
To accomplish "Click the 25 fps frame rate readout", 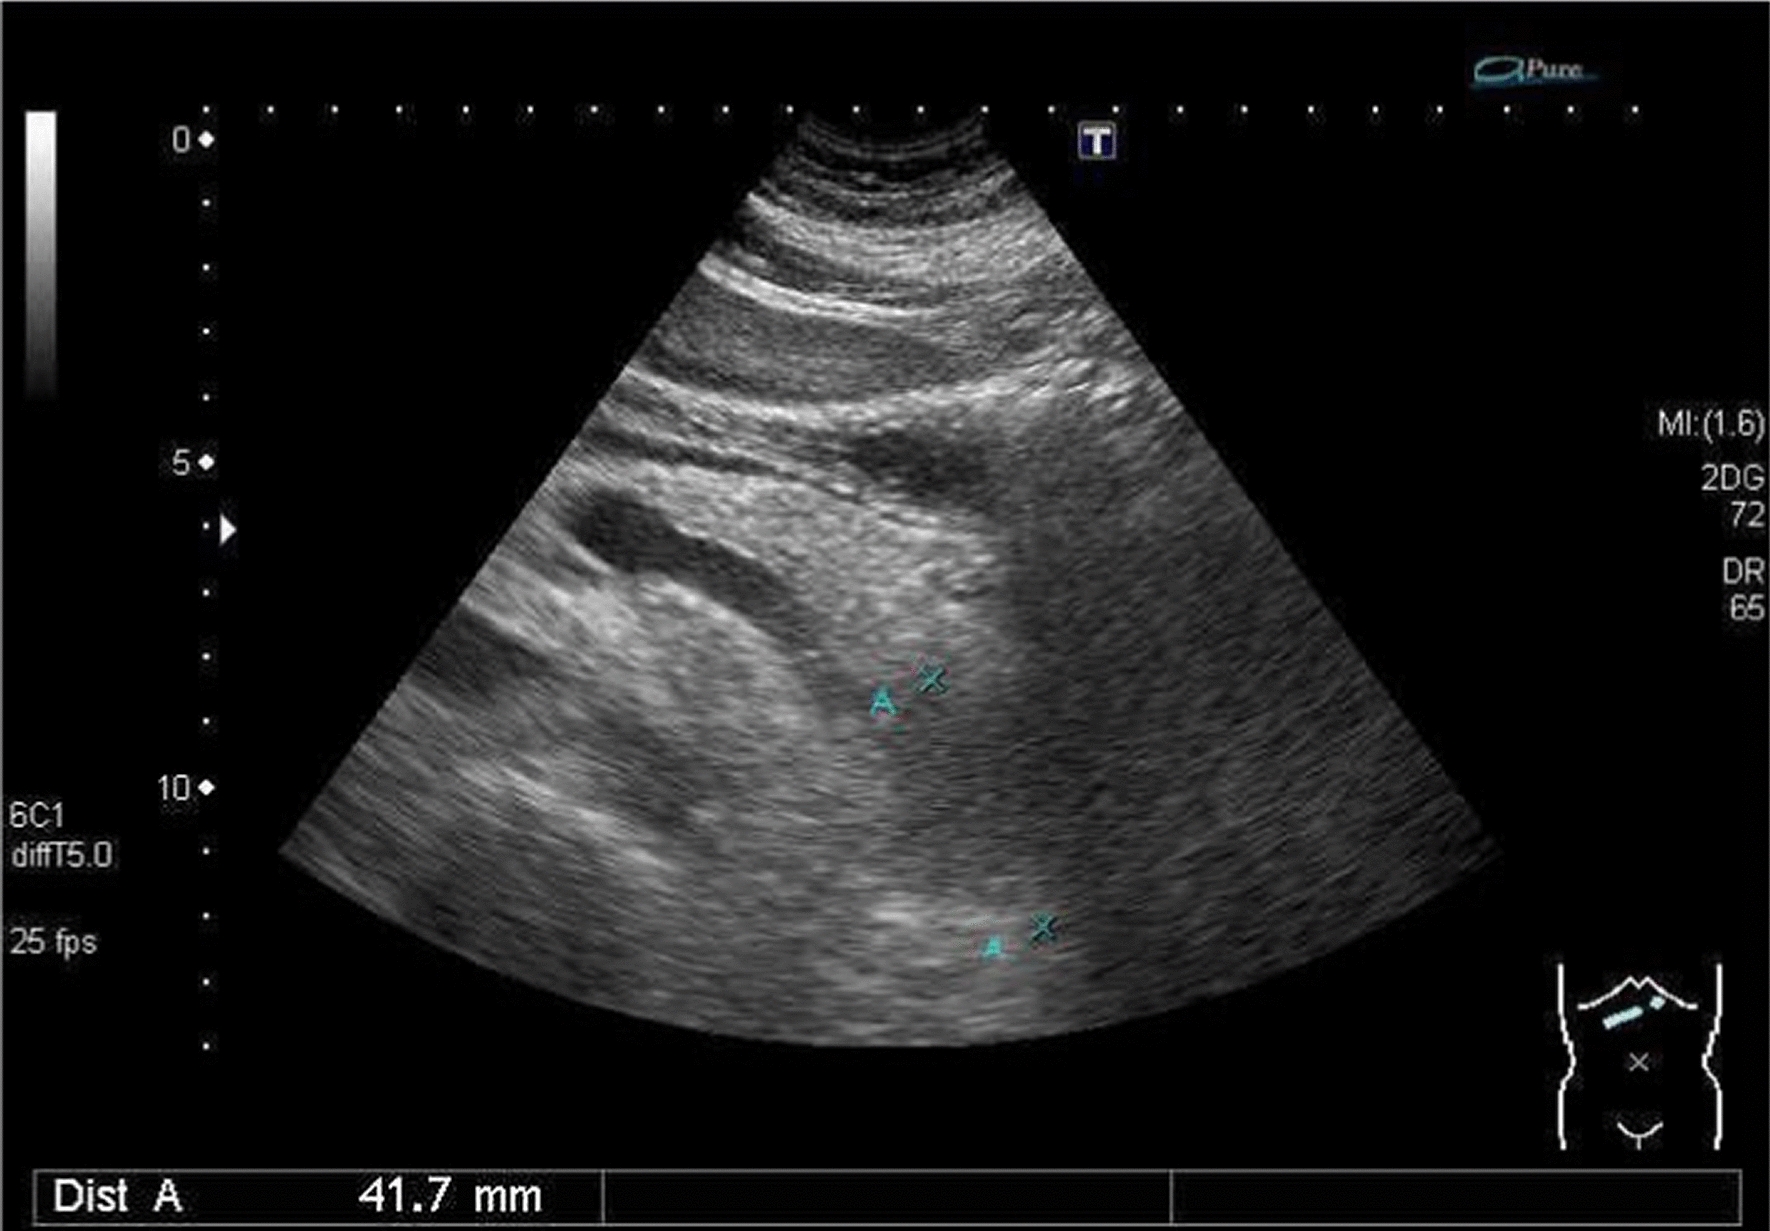I will 53,941.
